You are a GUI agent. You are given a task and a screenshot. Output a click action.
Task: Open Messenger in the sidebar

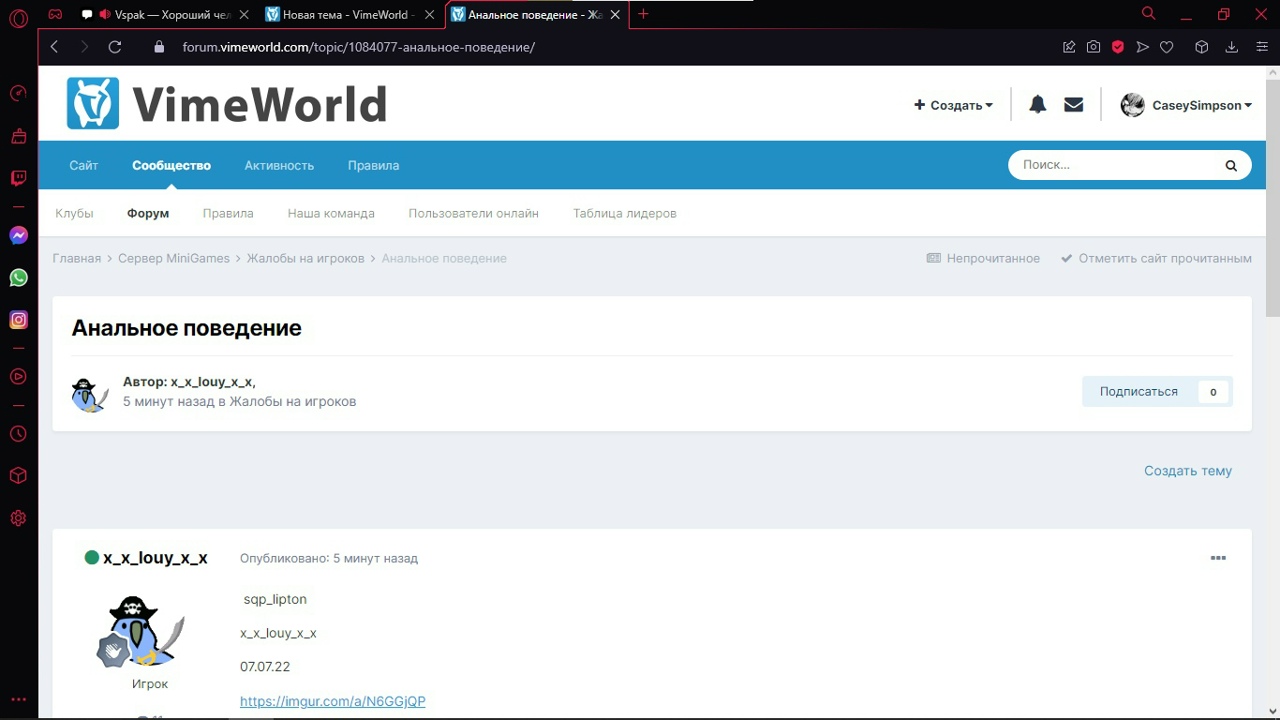point(18,236)
